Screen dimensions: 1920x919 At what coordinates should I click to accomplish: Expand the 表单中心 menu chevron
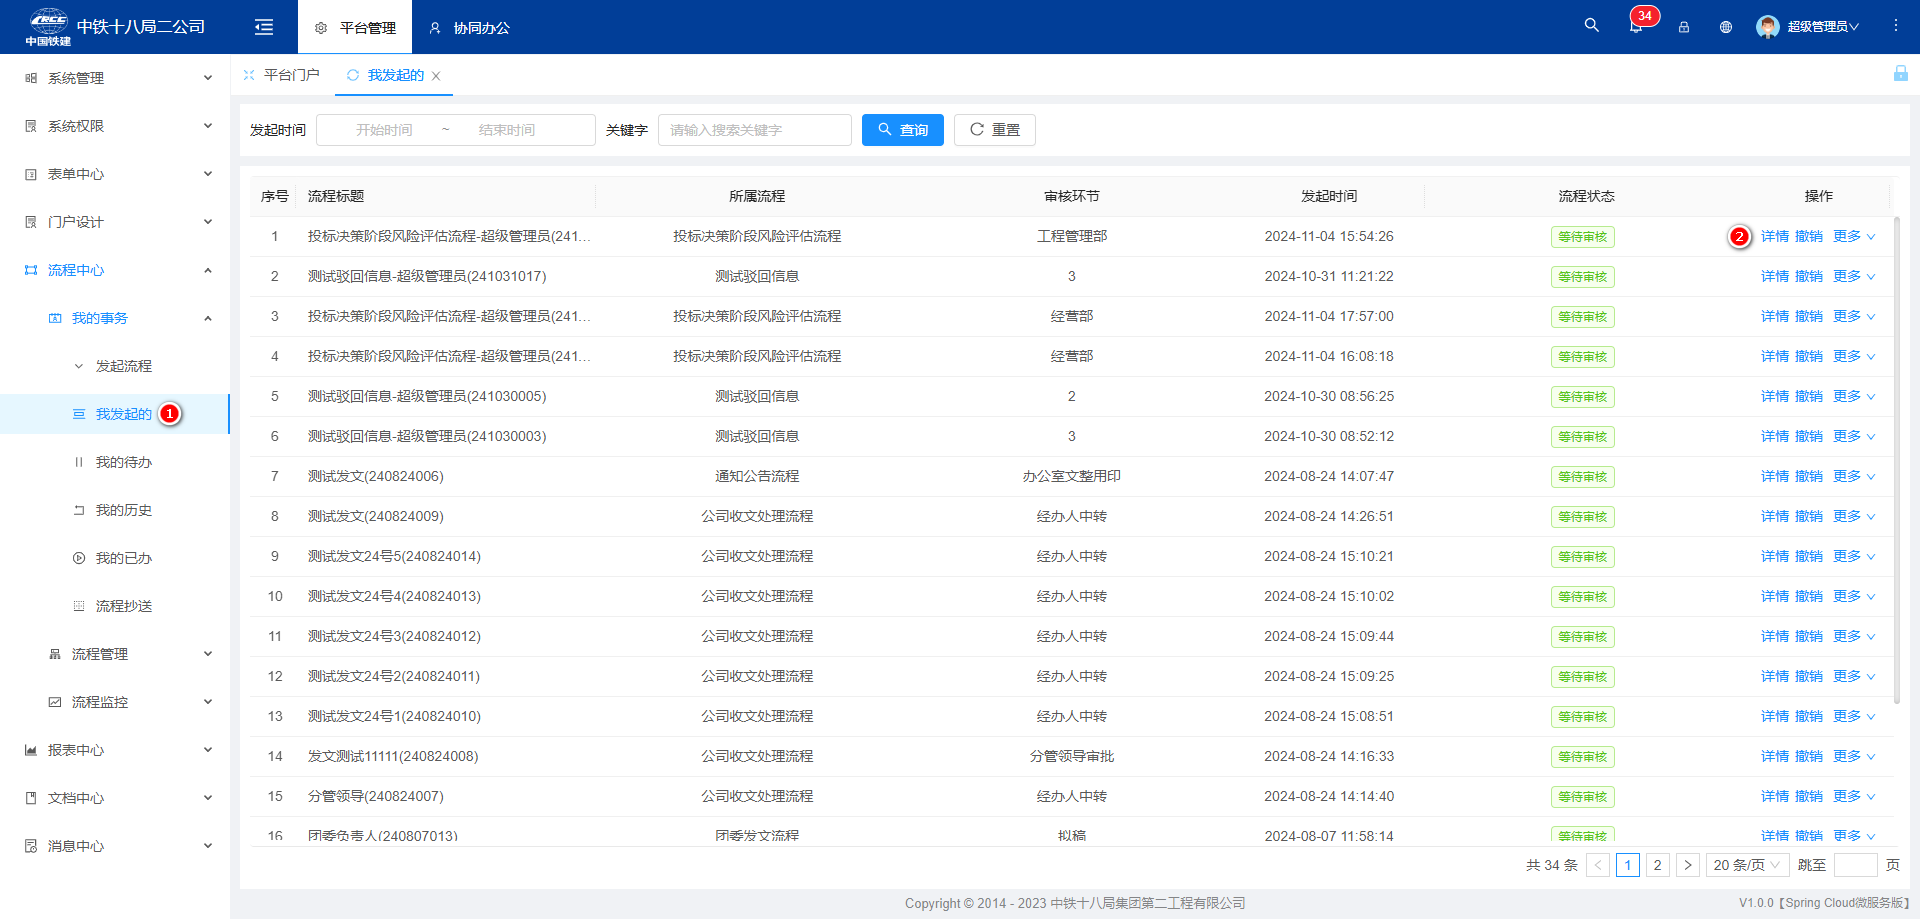(x=208, y=174)
